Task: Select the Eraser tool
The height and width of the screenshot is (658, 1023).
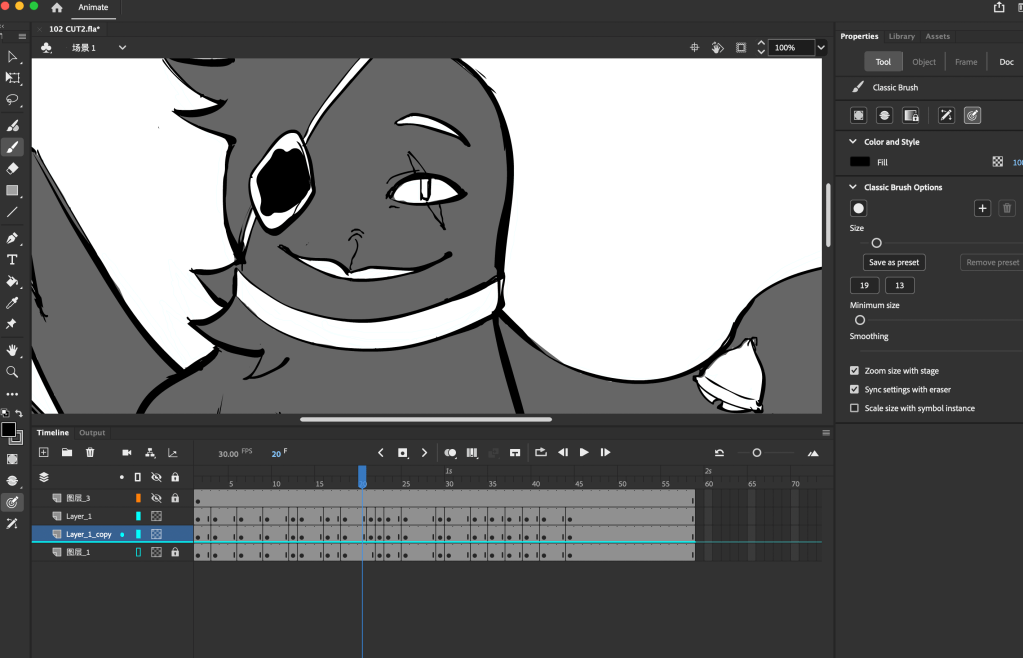Action: click(x=12, y=168)
